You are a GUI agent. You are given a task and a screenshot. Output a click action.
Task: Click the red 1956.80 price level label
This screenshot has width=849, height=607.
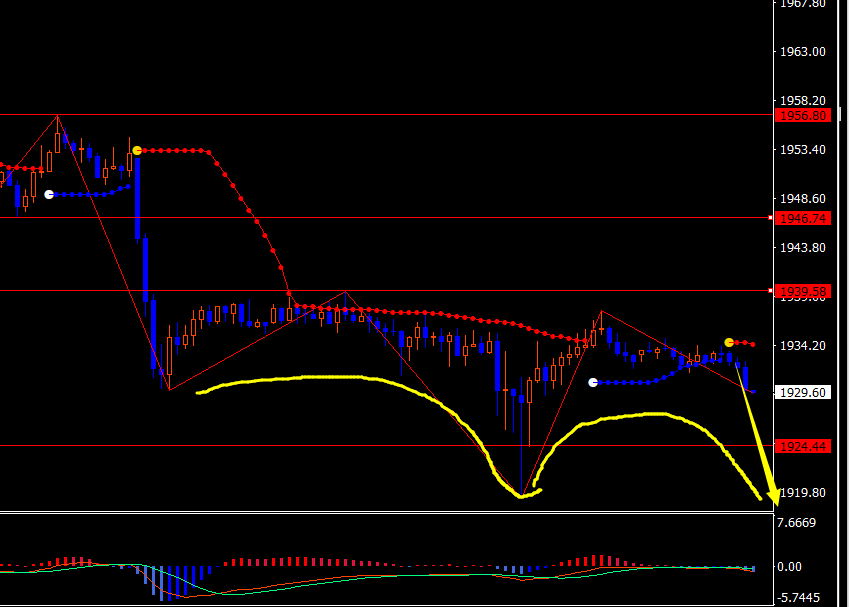click(802, 115)
